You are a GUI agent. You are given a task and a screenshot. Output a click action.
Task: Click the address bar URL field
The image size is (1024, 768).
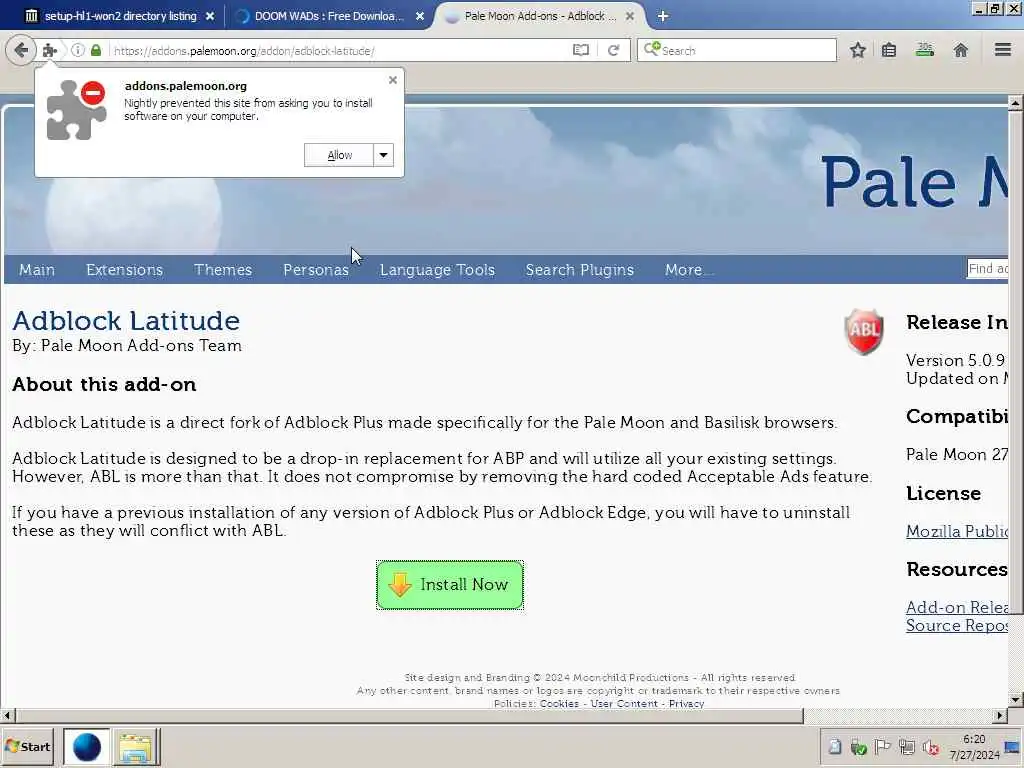(x=340, y=50)
